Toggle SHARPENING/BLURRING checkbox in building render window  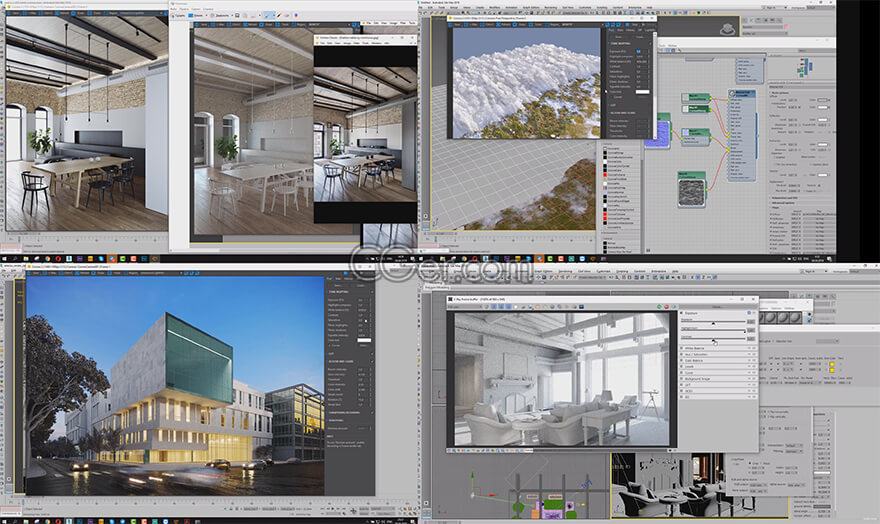click(x=370, y=413)
